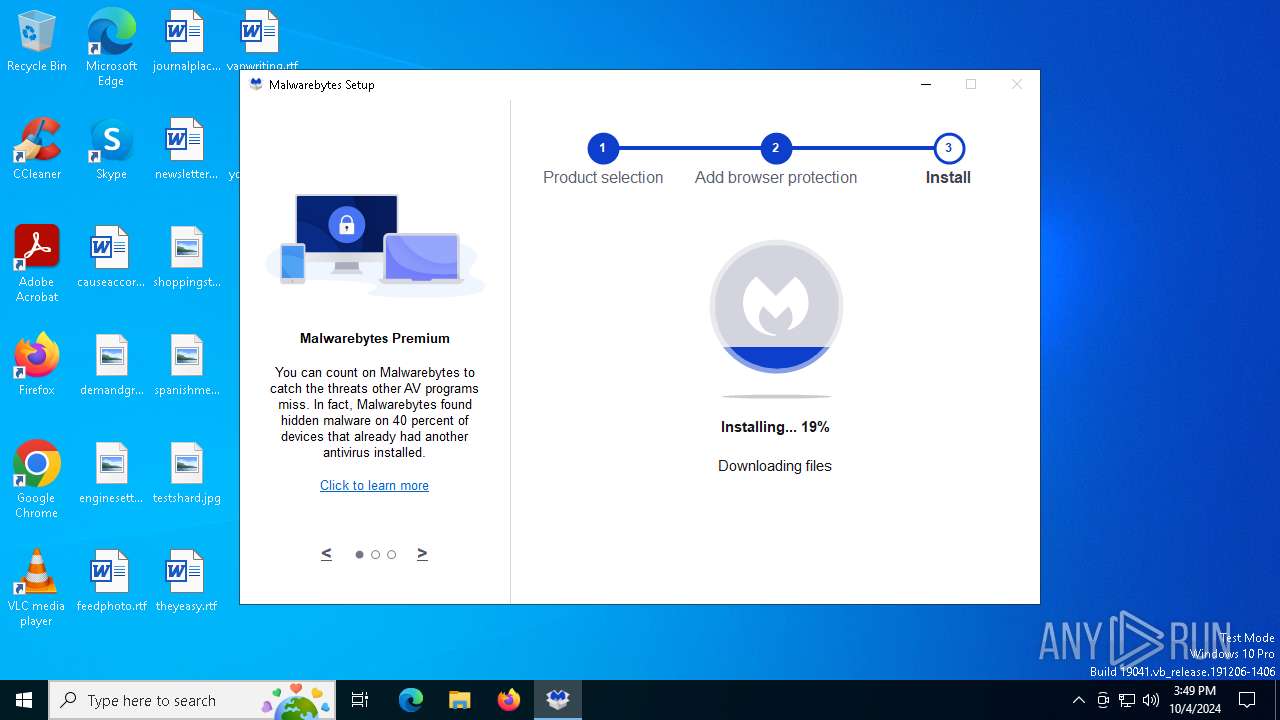Select the feedphoto.rtf desktop file
Viewport: 1280px width, 720px height.
click(x=111, y=582)
